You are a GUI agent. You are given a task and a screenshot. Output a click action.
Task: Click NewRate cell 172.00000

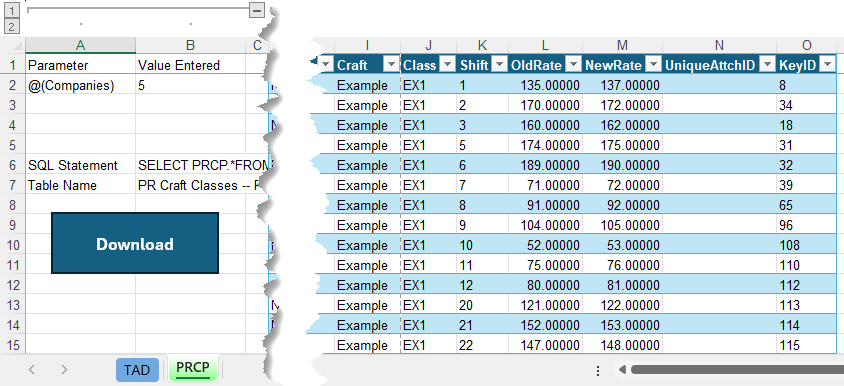(x=622, y=105)
